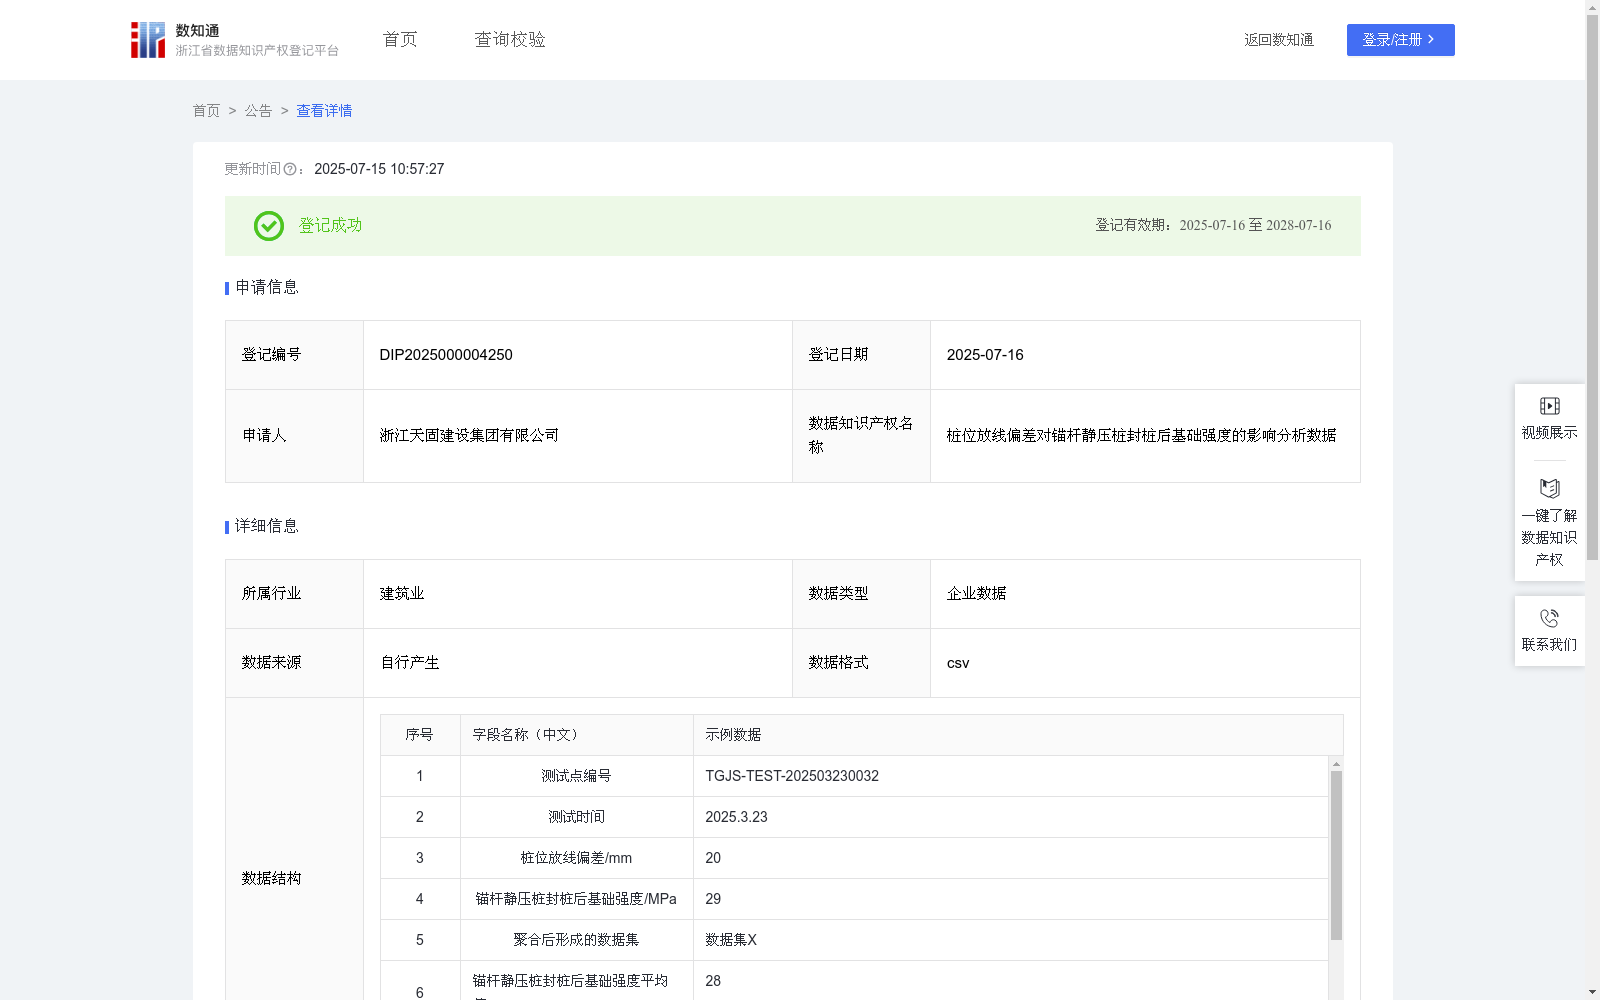This screenshot has width=1600, height=1000.
Task: Click the data table's inner scrollbar thumb
Action: 1336,855
